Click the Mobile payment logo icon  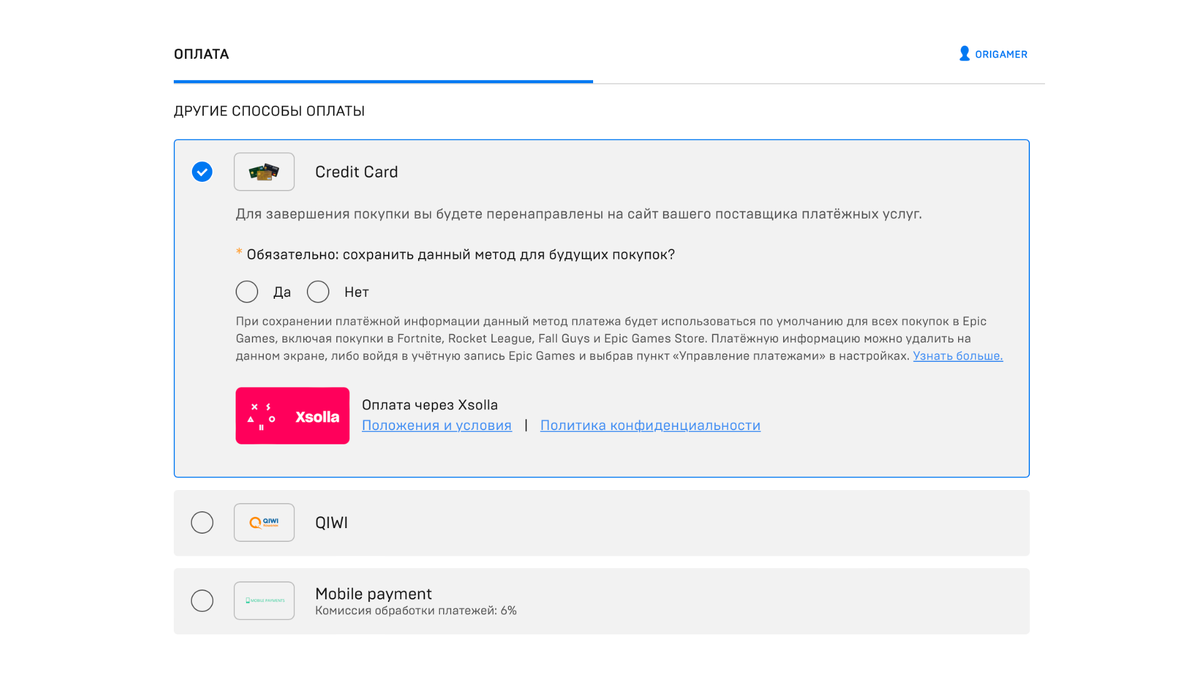point(264,600)
